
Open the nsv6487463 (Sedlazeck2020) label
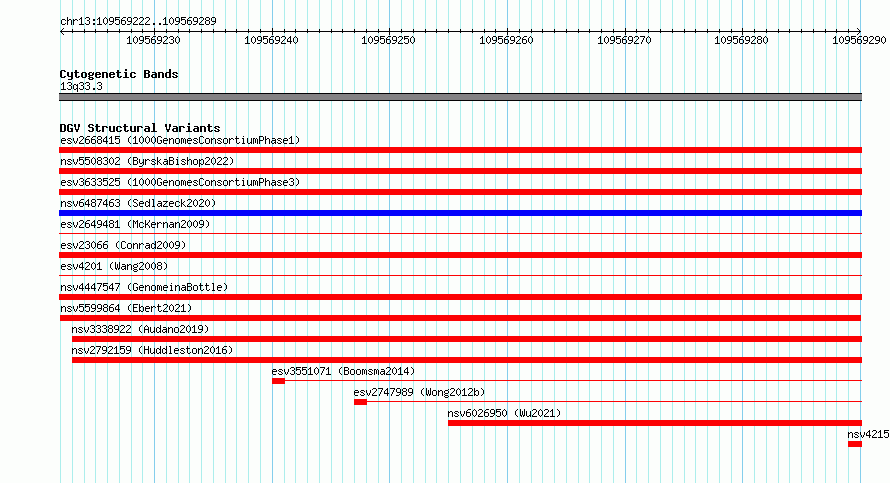(138, 203)
